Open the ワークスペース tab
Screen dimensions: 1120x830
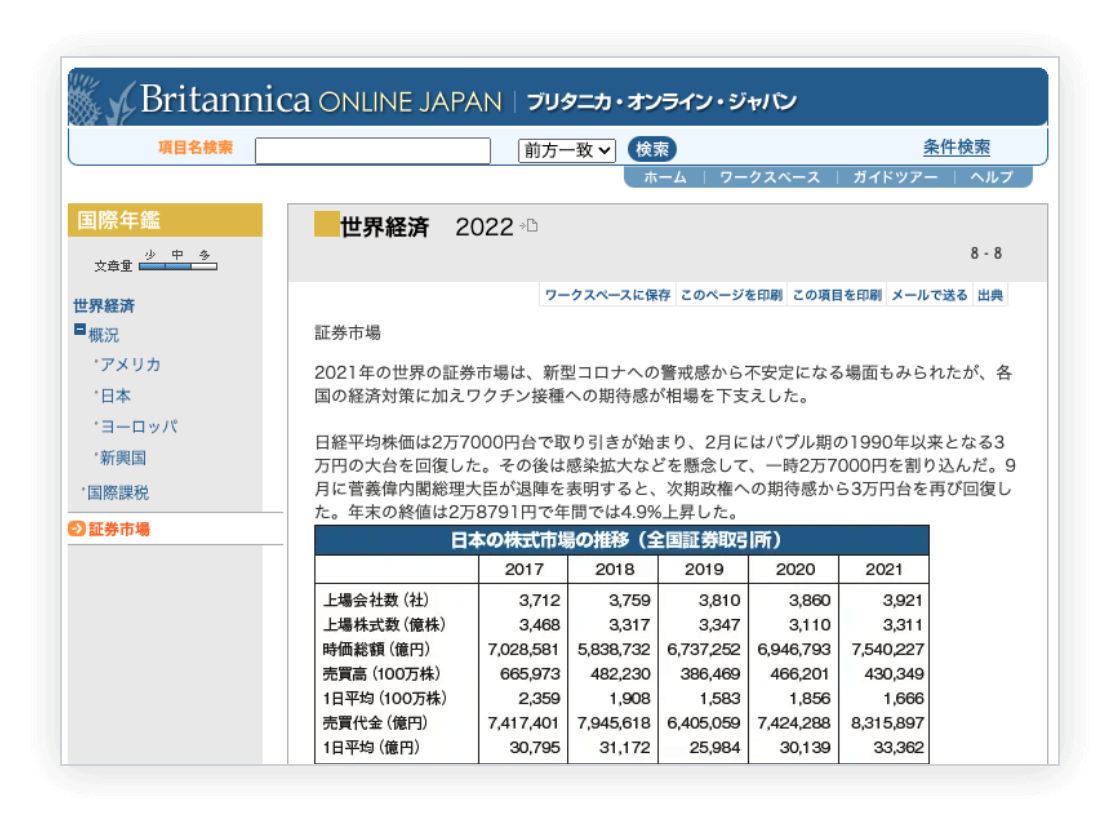[769, 177]
